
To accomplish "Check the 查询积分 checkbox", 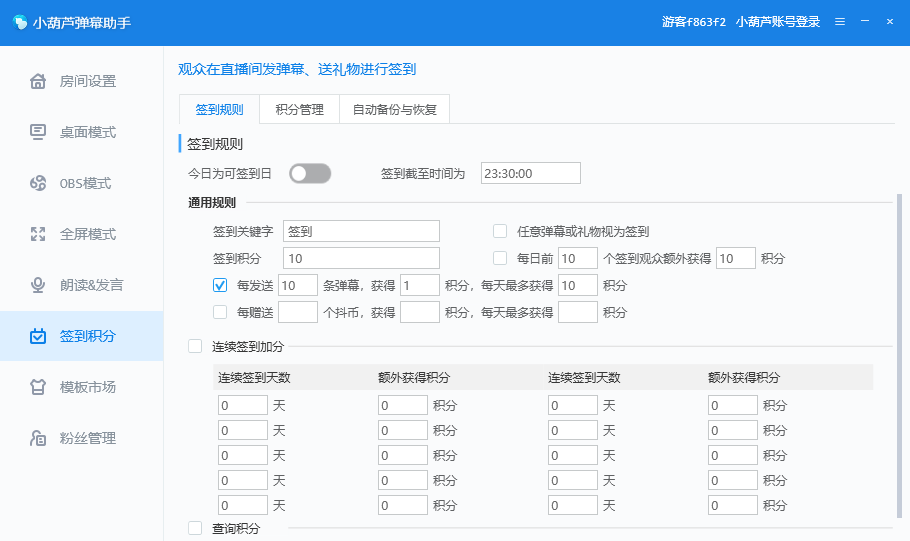I will pos(195,527).
